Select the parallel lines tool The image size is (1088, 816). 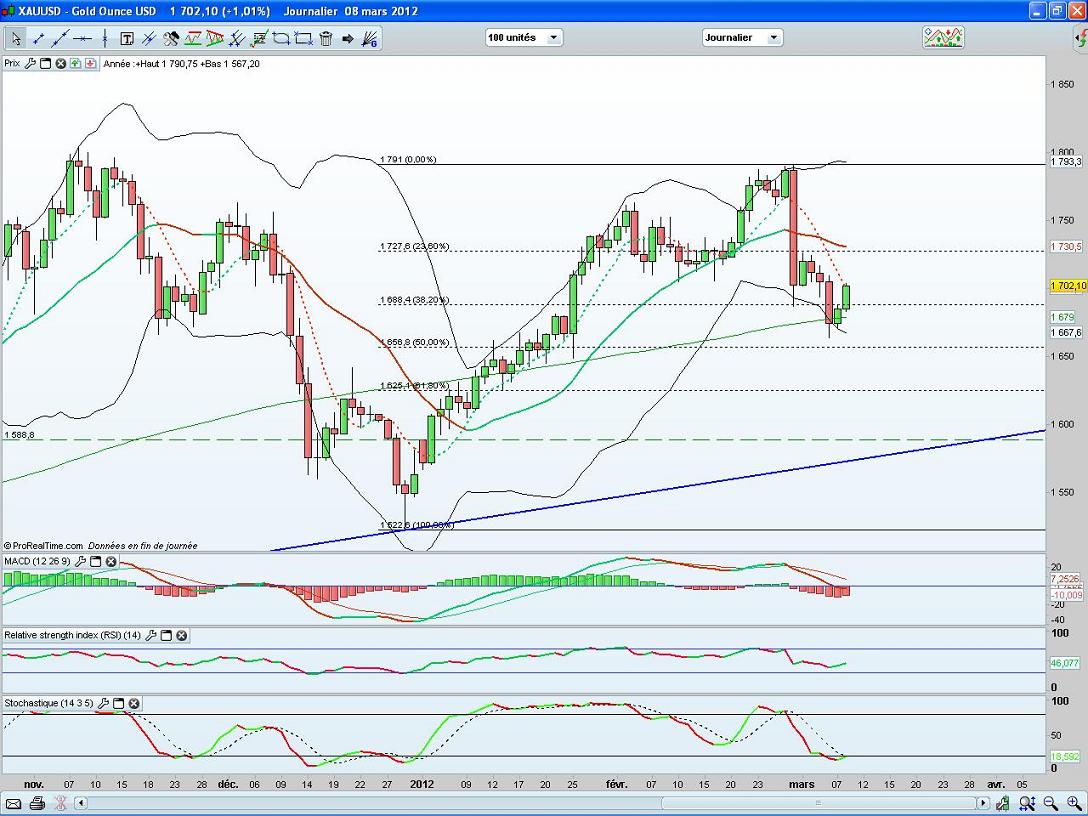[149, 39]
